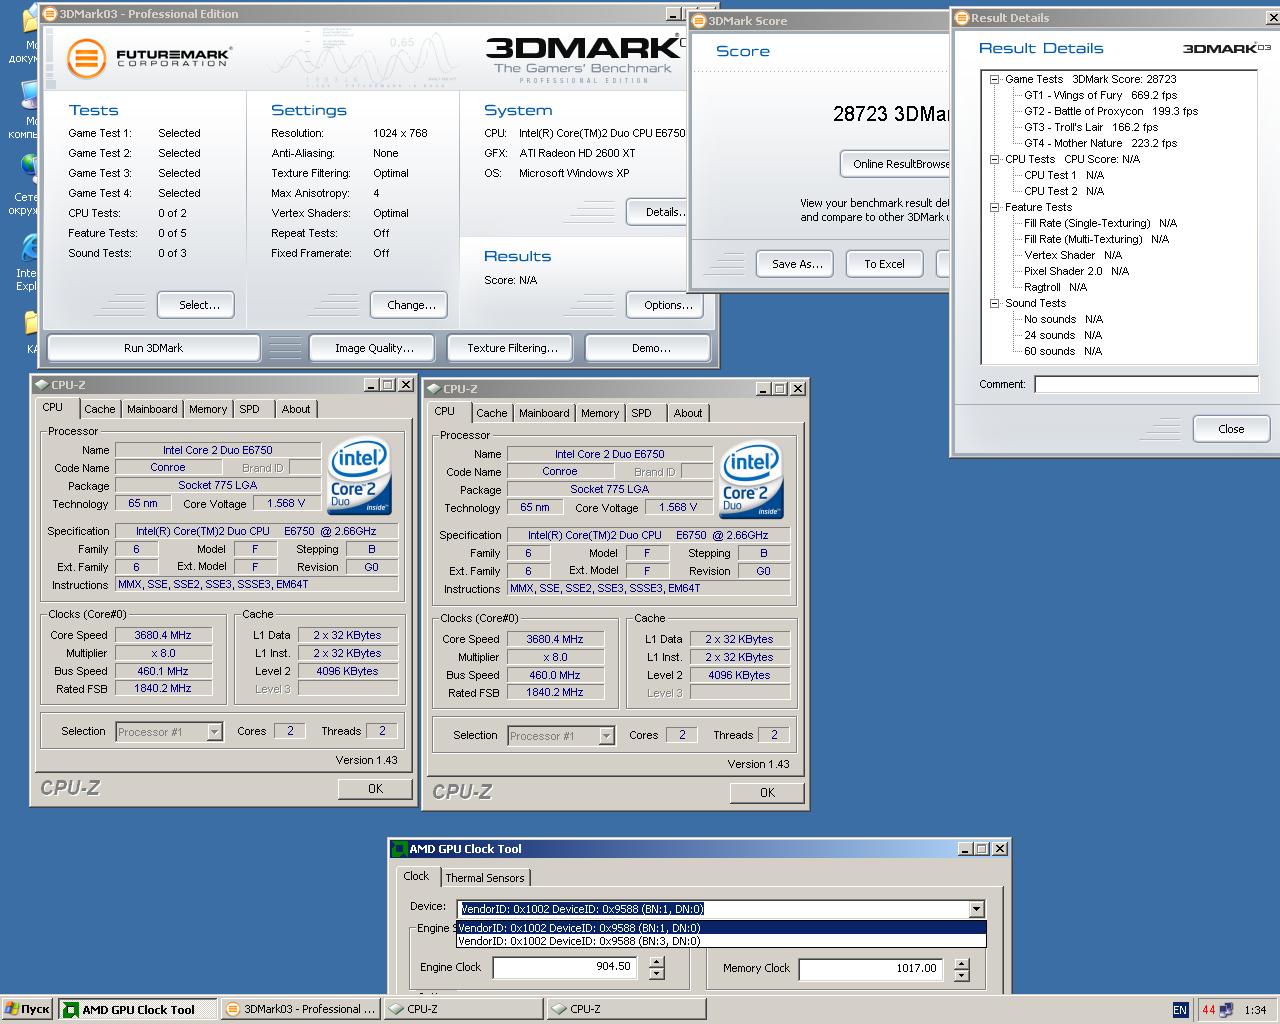Click the Bus Speed 460.0 MHz value in the right CPU-Z window

pyautogui.click(x=555, y=675)
